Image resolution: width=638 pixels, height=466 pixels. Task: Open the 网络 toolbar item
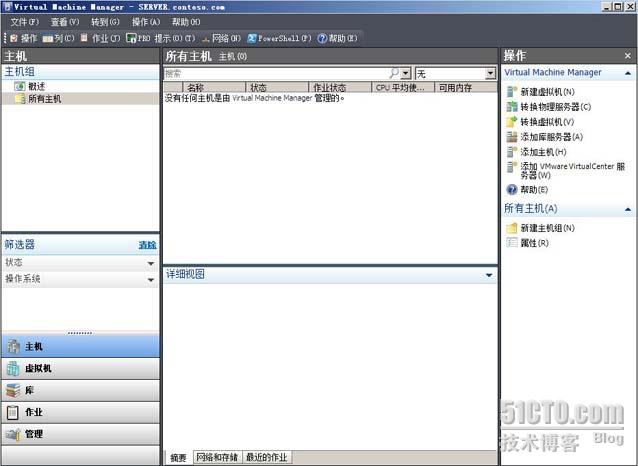pos(221,38)
